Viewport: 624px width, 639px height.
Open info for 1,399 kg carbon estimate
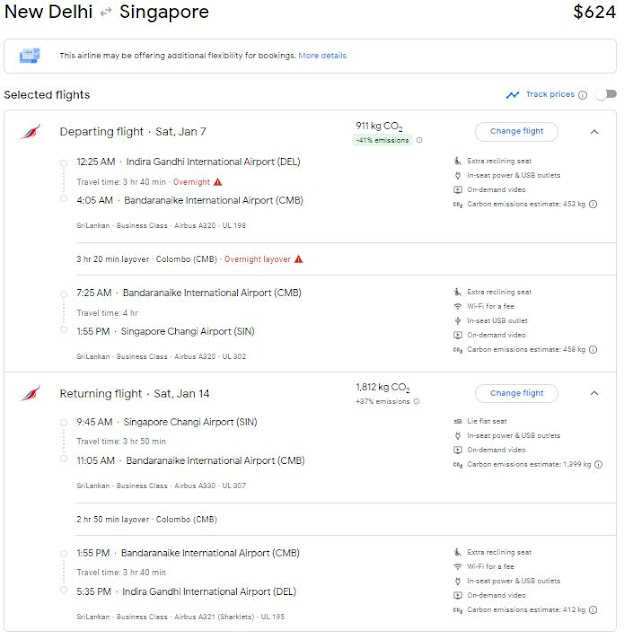click(598, 465)
